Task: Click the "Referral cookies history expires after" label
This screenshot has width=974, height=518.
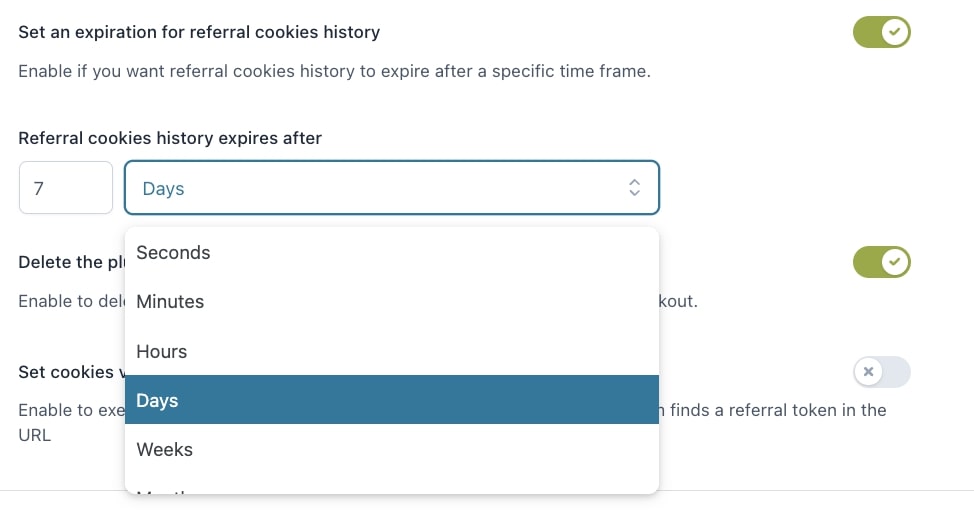Action: click(x=170, y=138)
